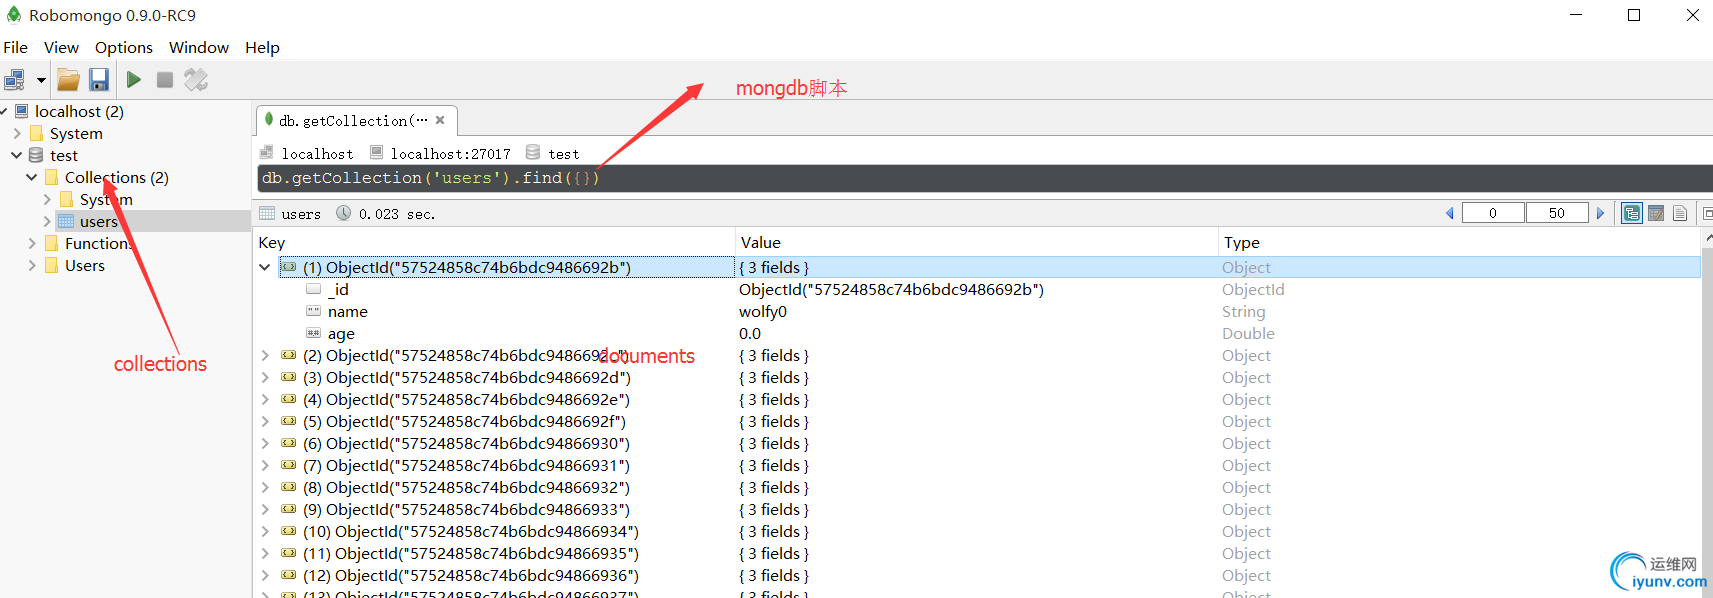The image size is (1713, 598).
Task: Click the System folder icon under localhost
Action: [37, 133]
